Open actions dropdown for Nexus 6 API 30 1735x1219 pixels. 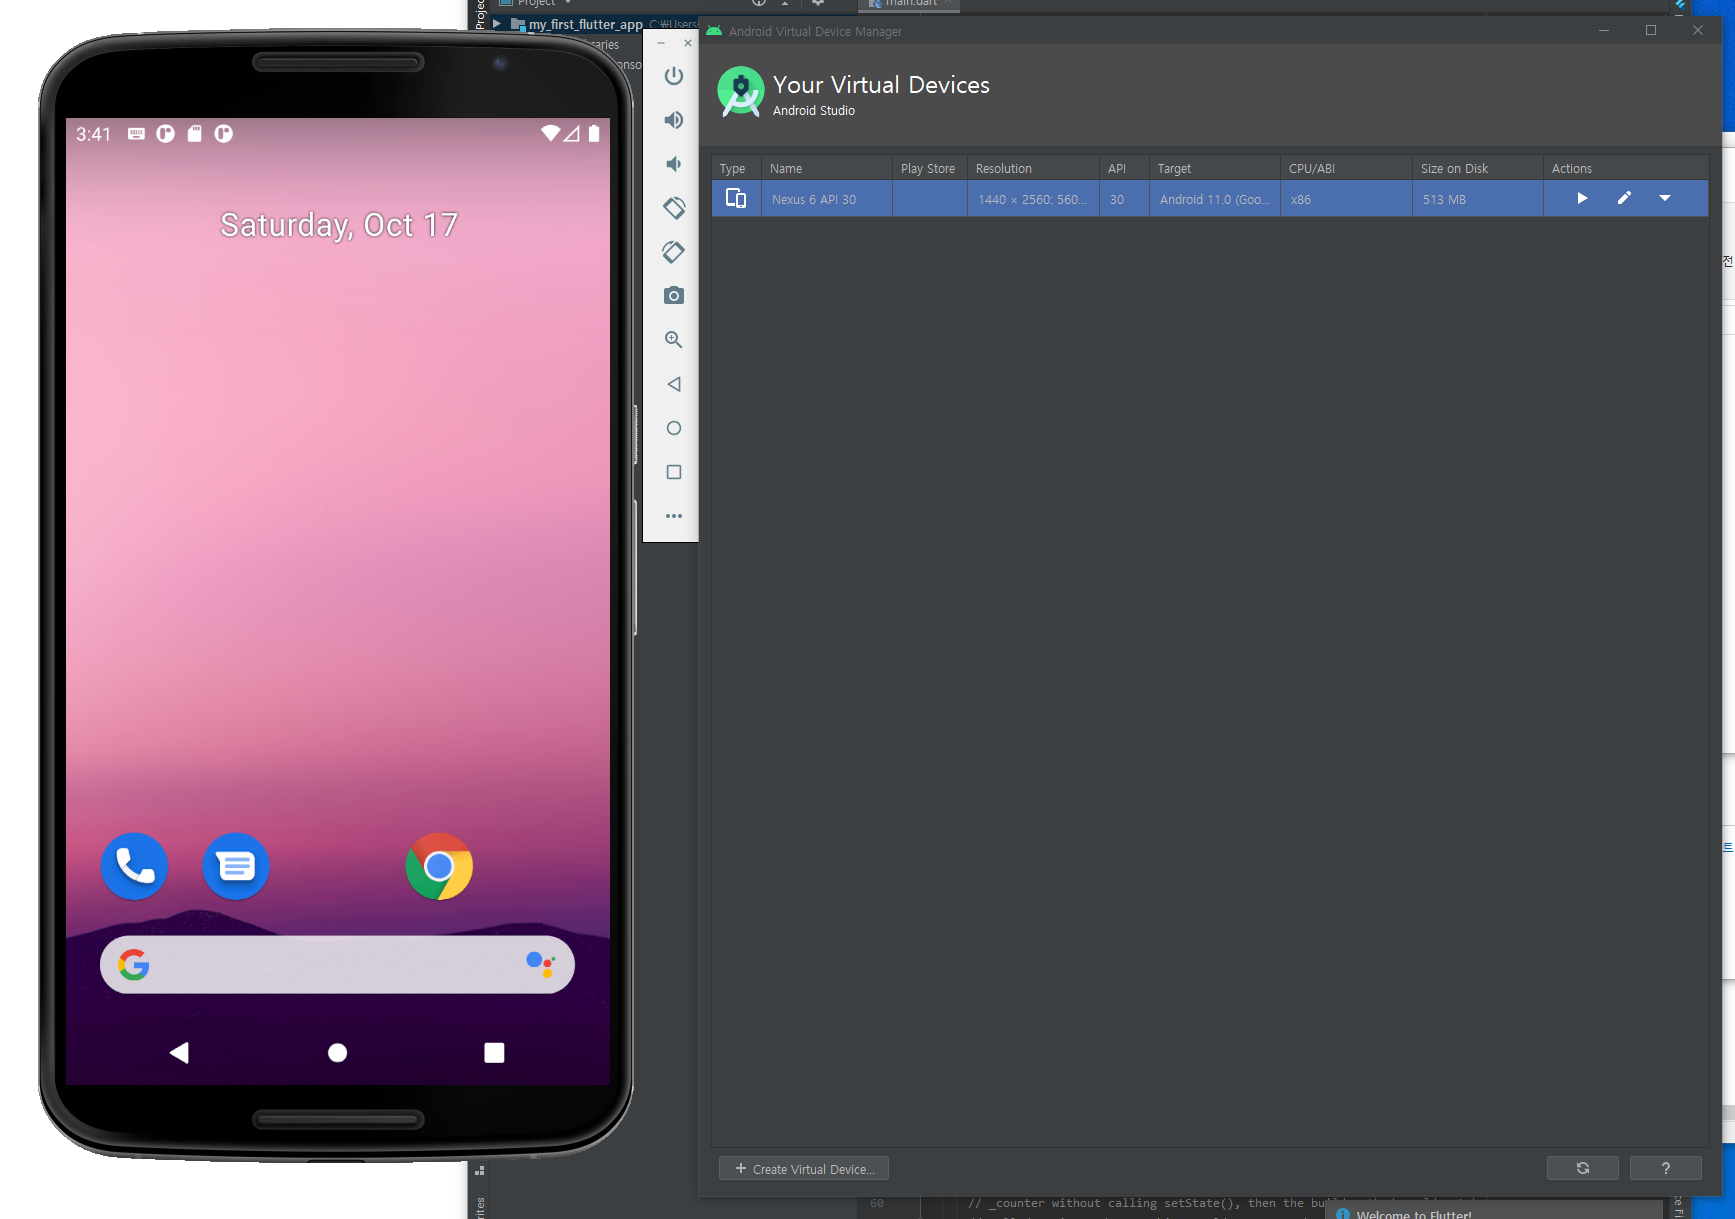coord(1665,199)
